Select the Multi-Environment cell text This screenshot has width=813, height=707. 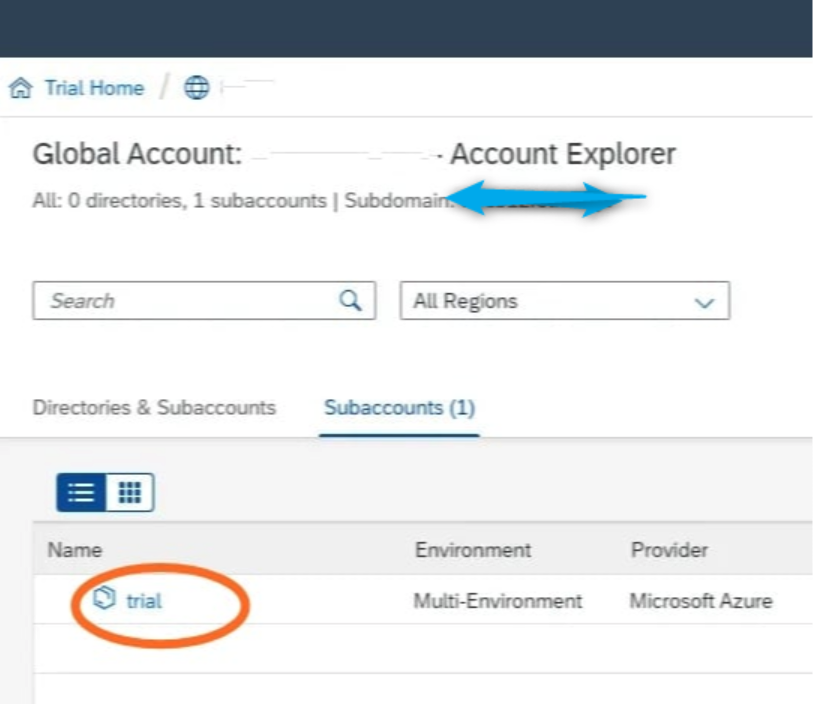[x=498, y=601]
